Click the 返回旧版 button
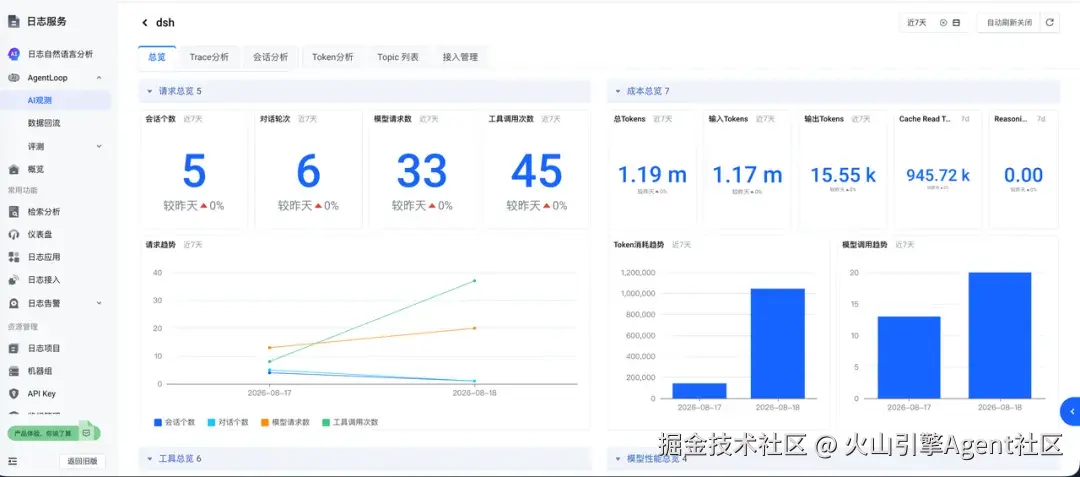 tap(83, 461)
